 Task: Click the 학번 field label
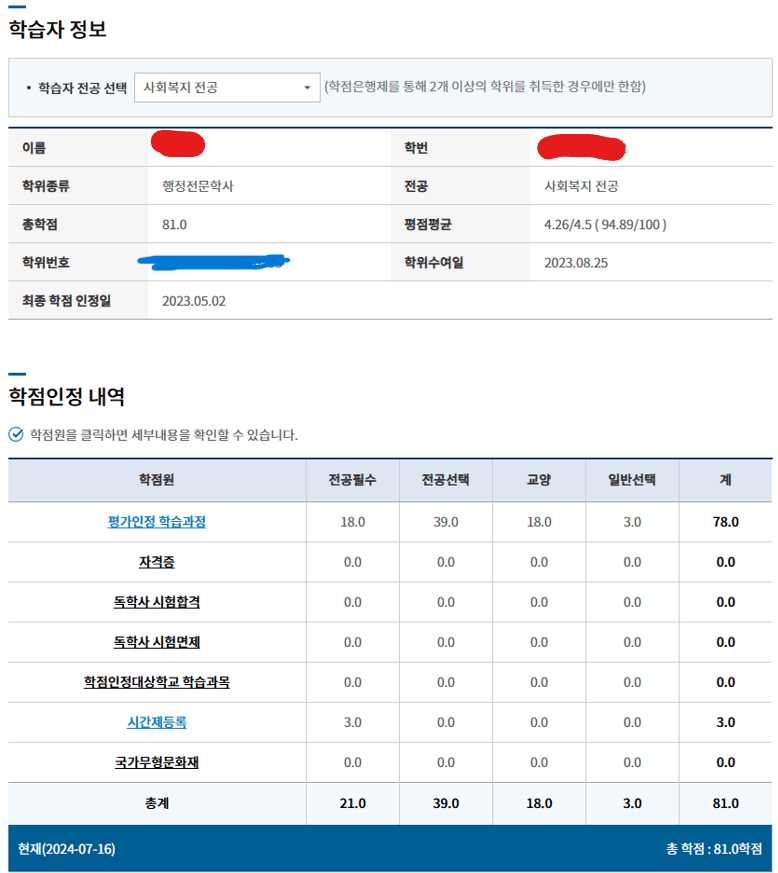(416, 148)
